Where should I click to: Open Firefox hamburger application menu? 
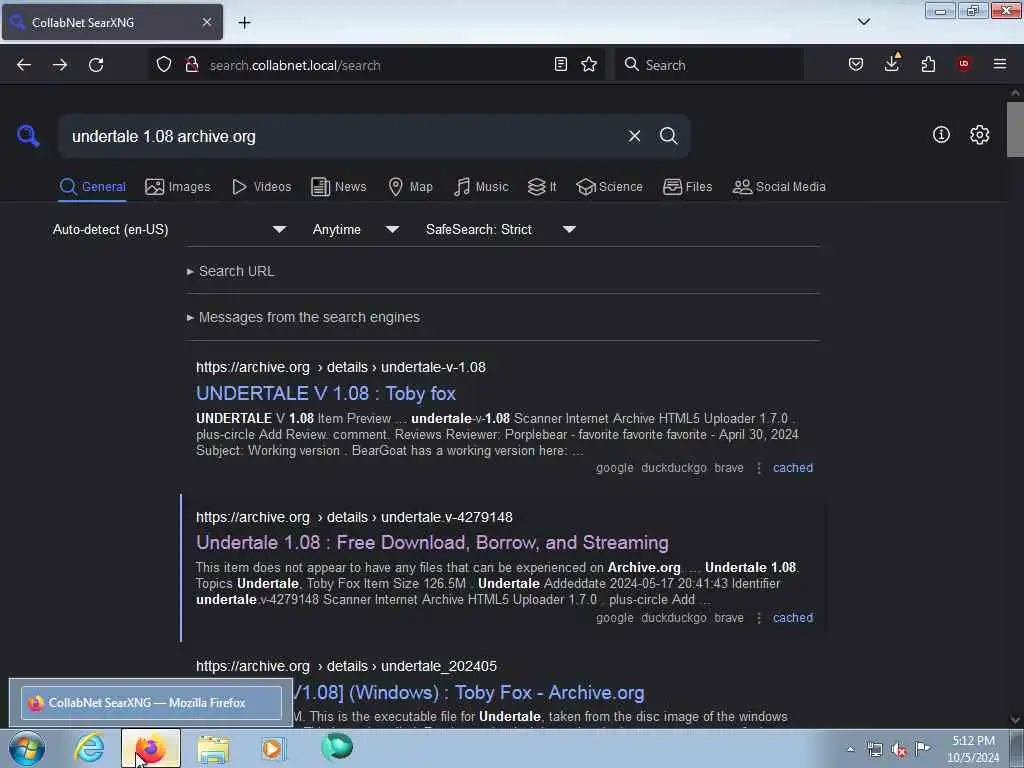coord(1000,64)
